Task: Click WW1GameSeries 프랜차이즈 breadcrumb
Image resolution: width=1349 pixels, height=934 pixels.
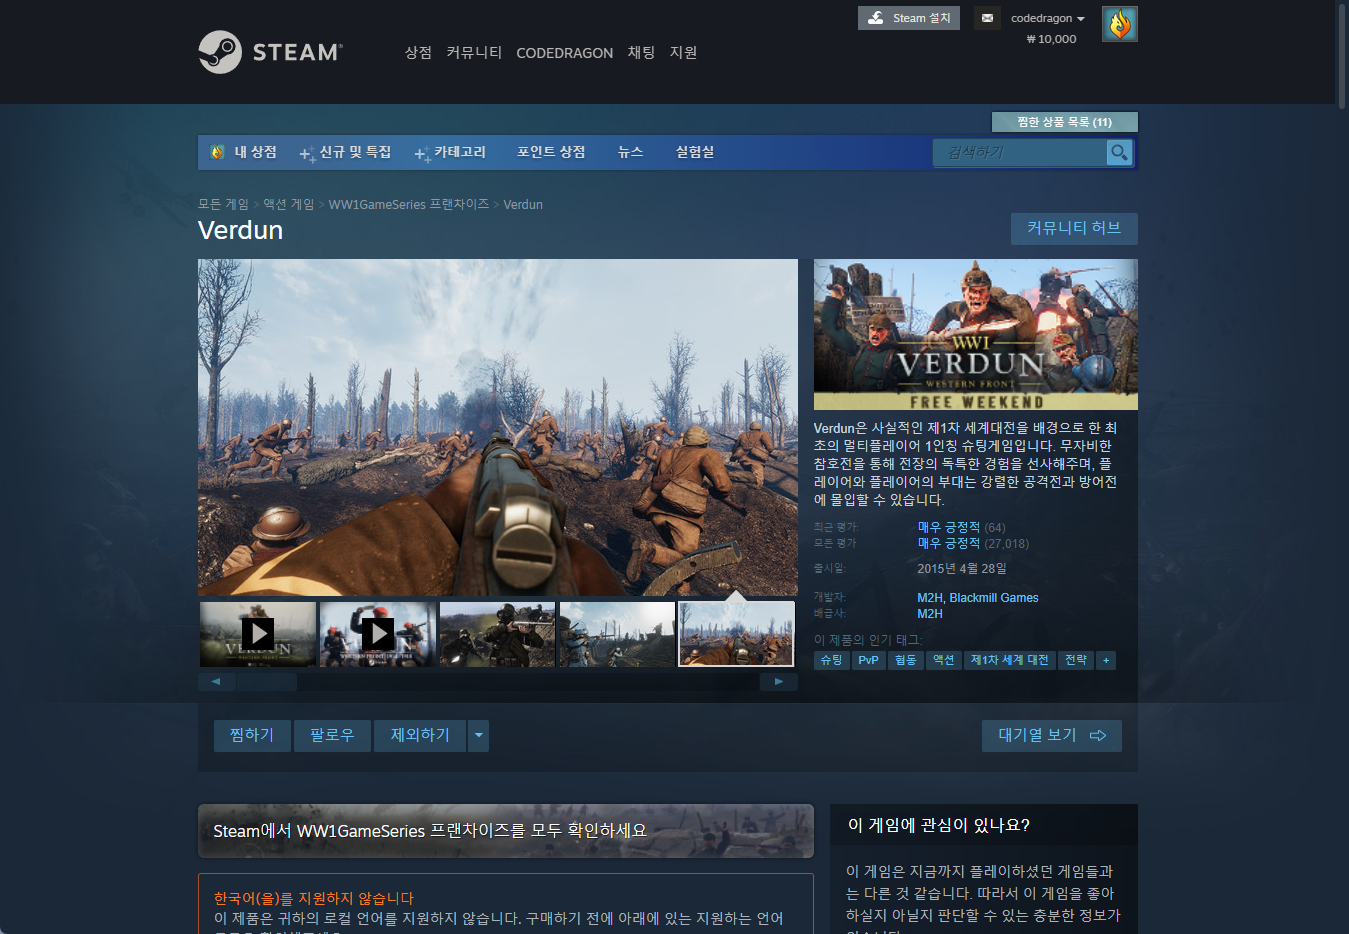Action: (x=409, y=204)
